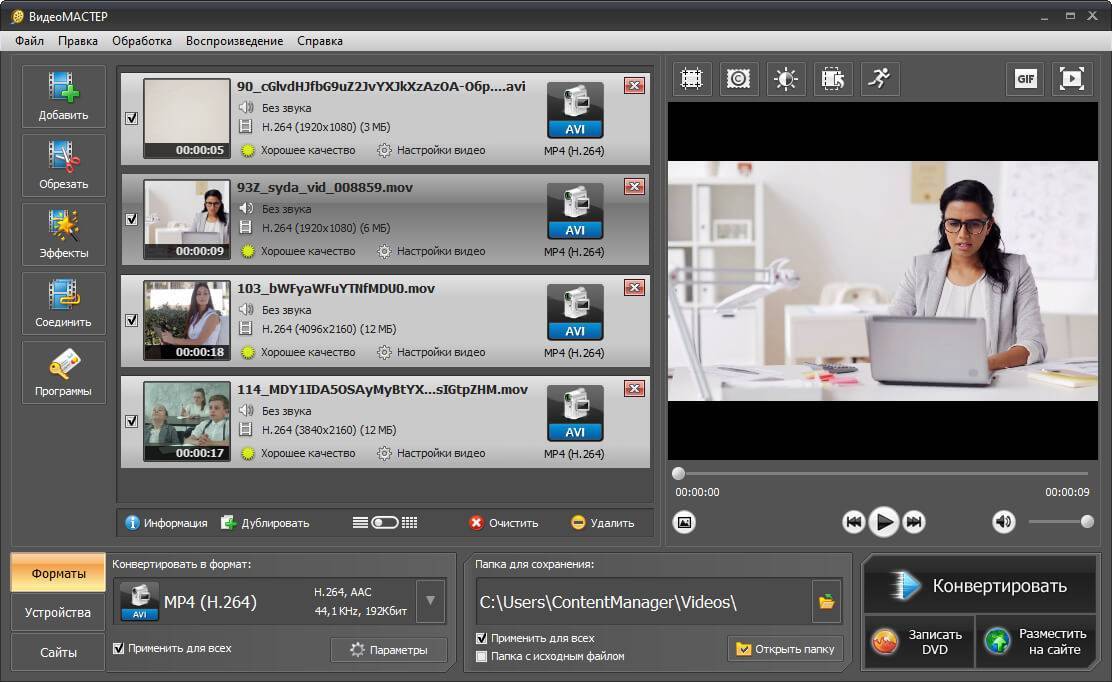Image resolution: width=1112 pixels, height=682 pixels.
Task: Open the Обработка menu
Action: point(142,41)
